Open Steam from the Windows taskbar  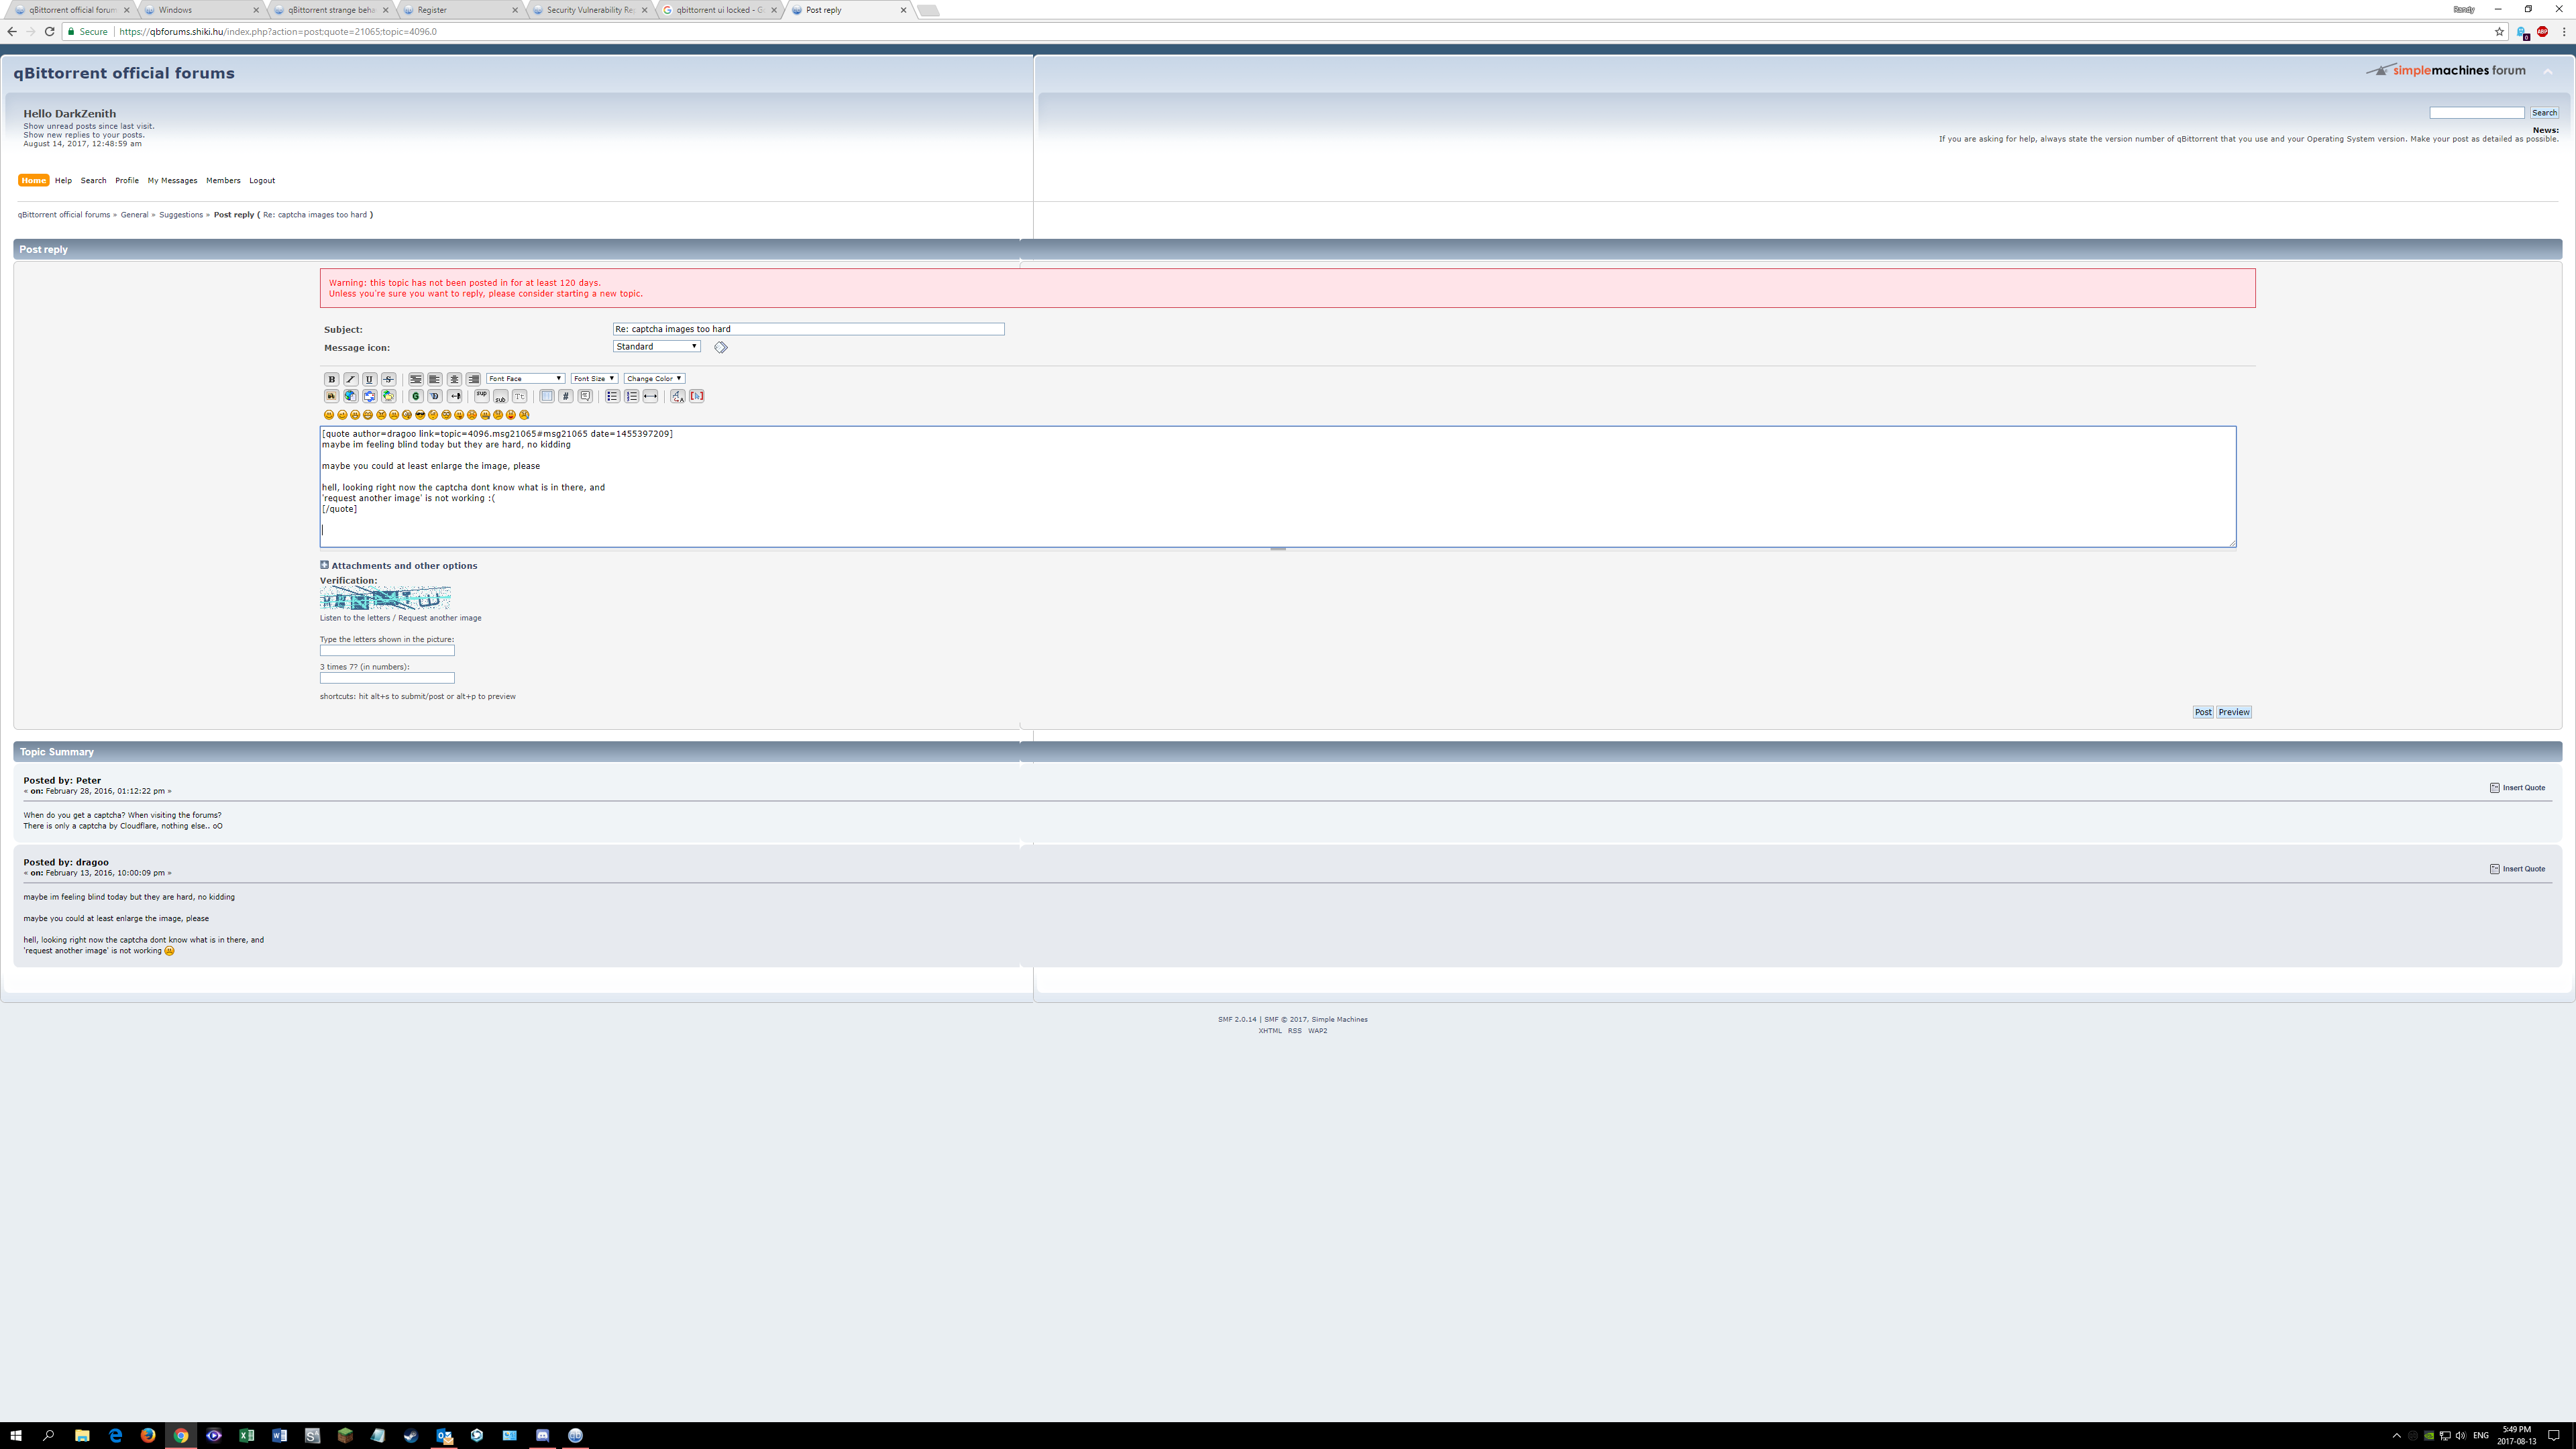coord(411,1435)
